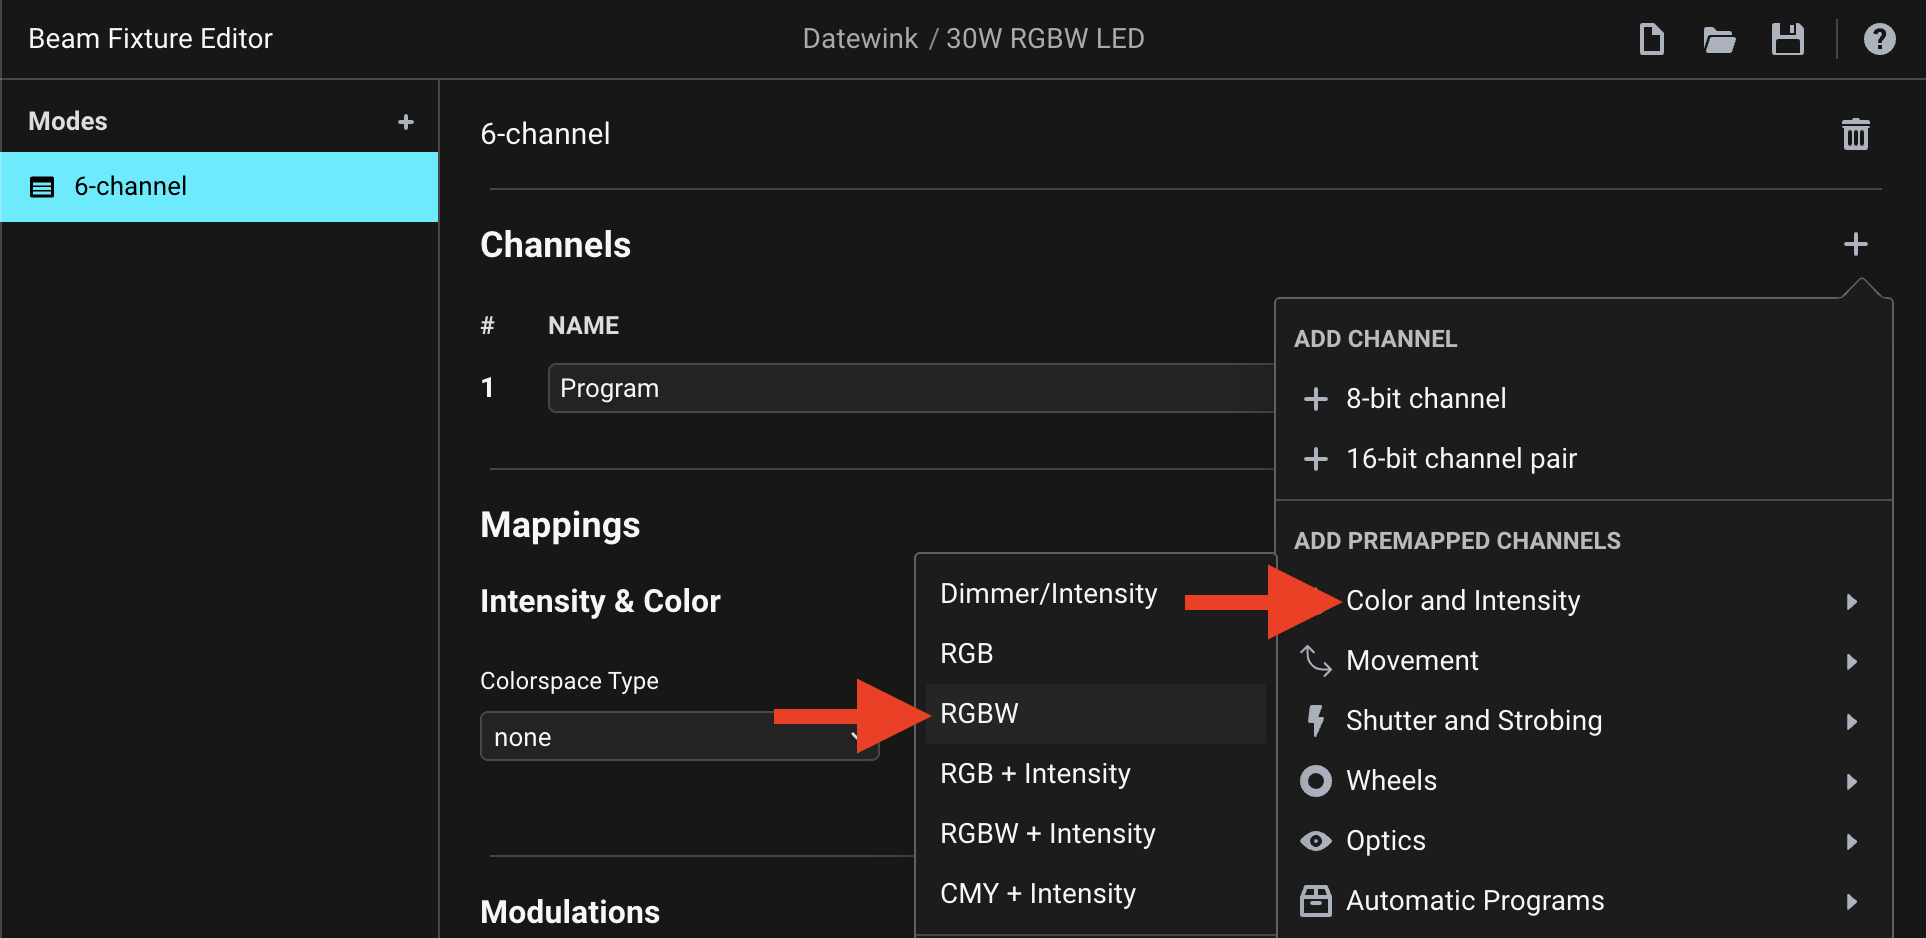This screenshot has height=938, width=1926.
Task: Open help with question mark icon
Action: (1879, 40)
